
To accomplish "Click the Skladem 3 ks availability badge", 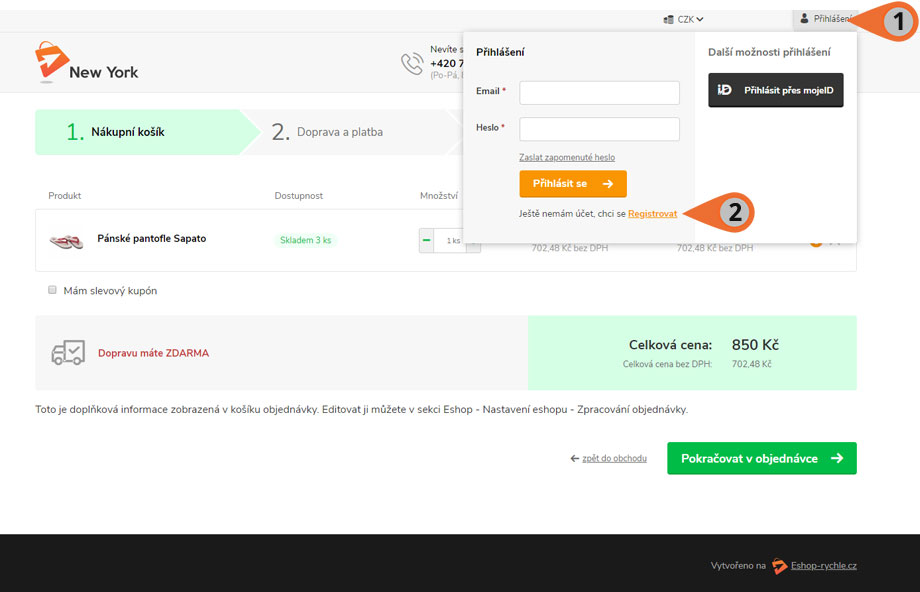I will tap(305, 240).
